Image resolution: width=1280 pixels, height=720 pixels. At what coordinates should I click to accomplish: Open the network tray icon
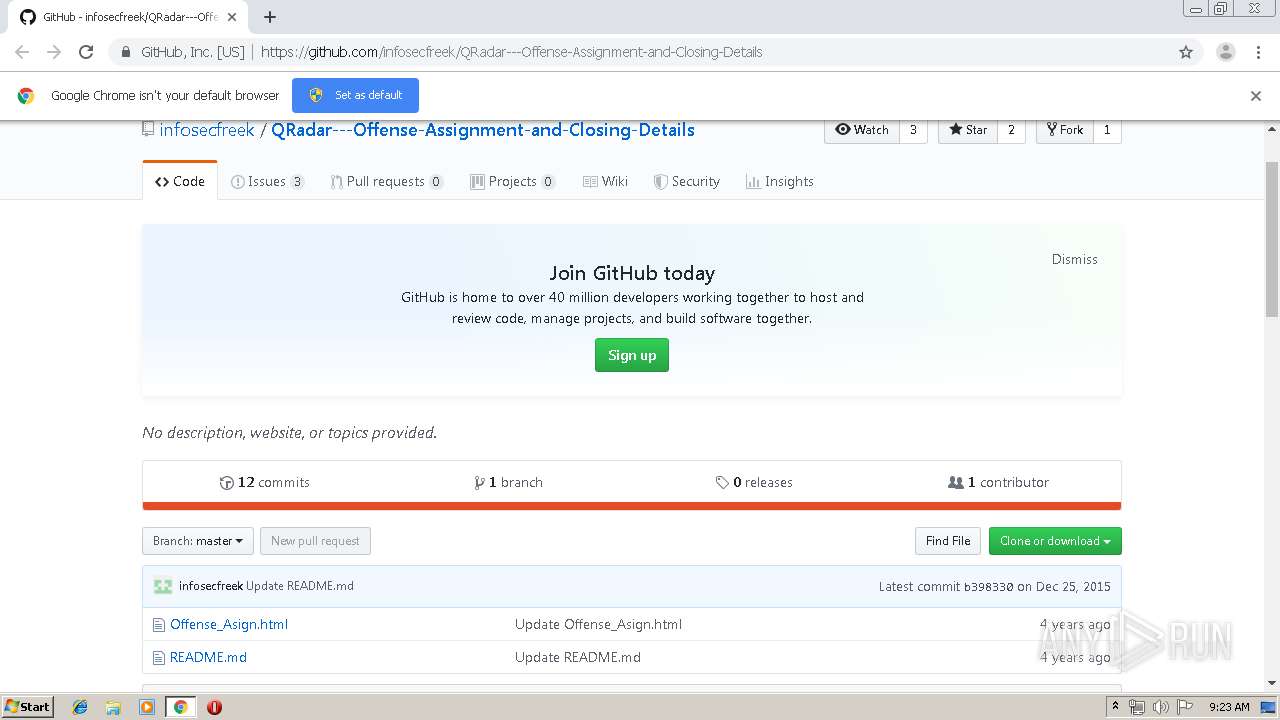point(1137,707)
